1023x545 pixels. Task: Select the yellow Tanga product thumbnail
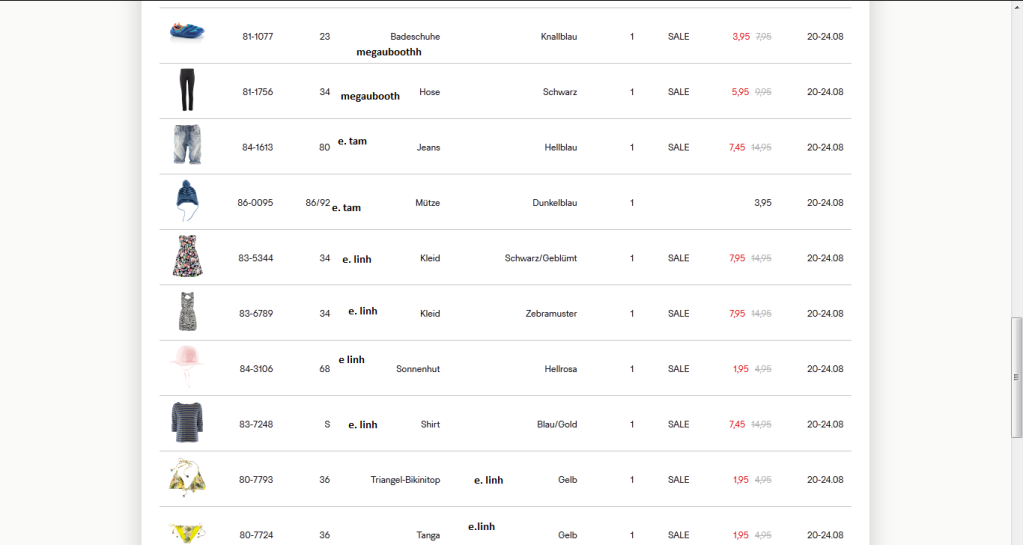click(x=187, y=533)
